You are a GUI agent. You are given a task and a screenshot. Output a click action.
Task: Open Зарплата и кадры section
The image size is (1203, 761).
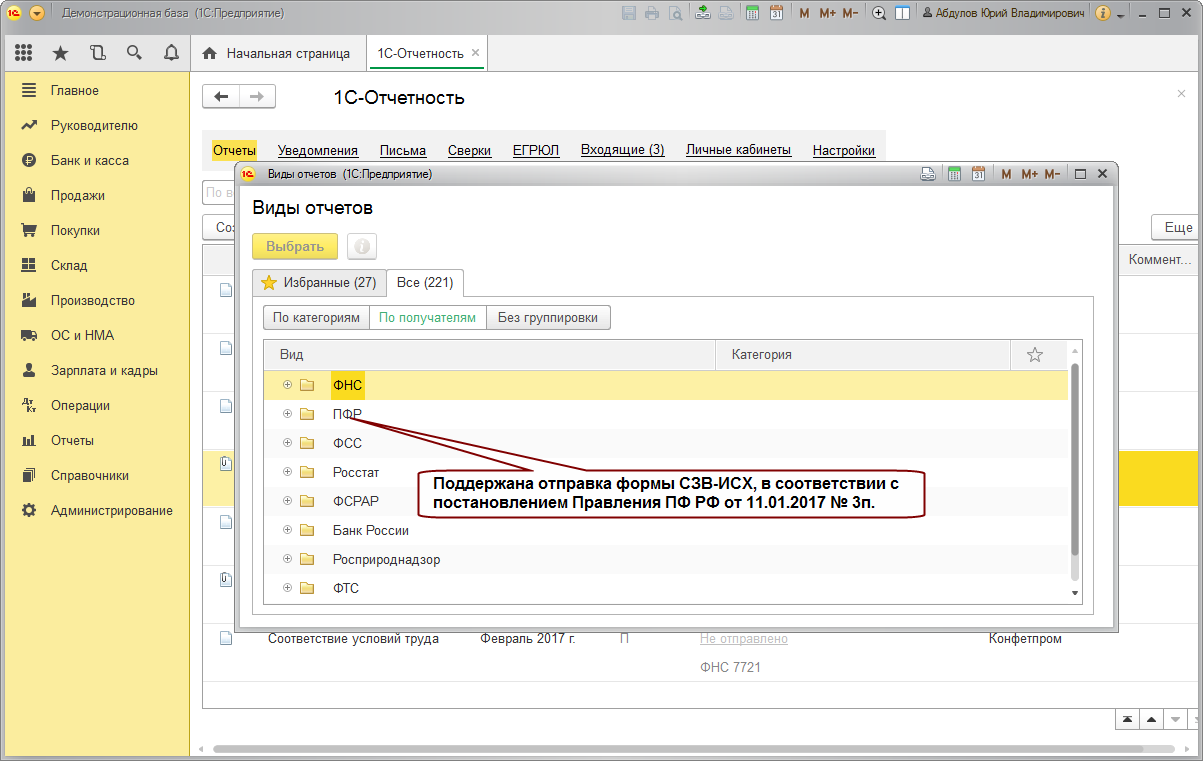click(x=104, y=370)
